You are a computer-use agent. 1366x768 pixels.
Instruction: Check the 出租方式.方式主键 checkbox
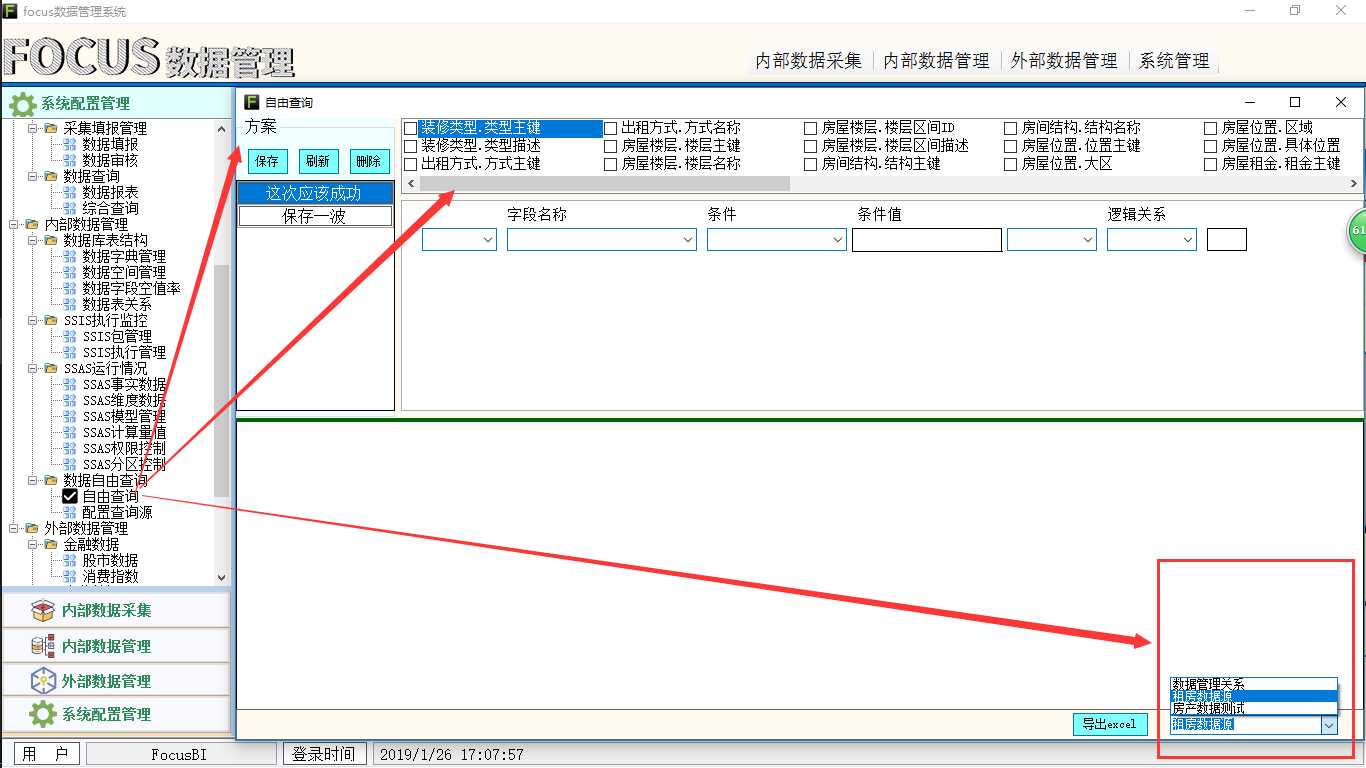[410, 164]
